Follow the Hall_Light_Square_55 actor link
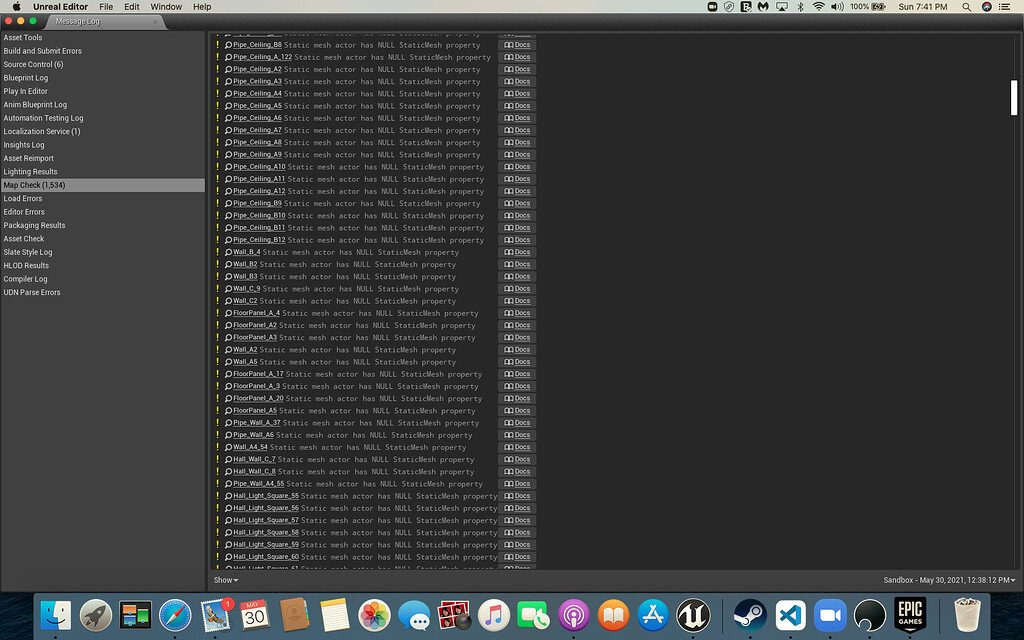 [265, 496]
